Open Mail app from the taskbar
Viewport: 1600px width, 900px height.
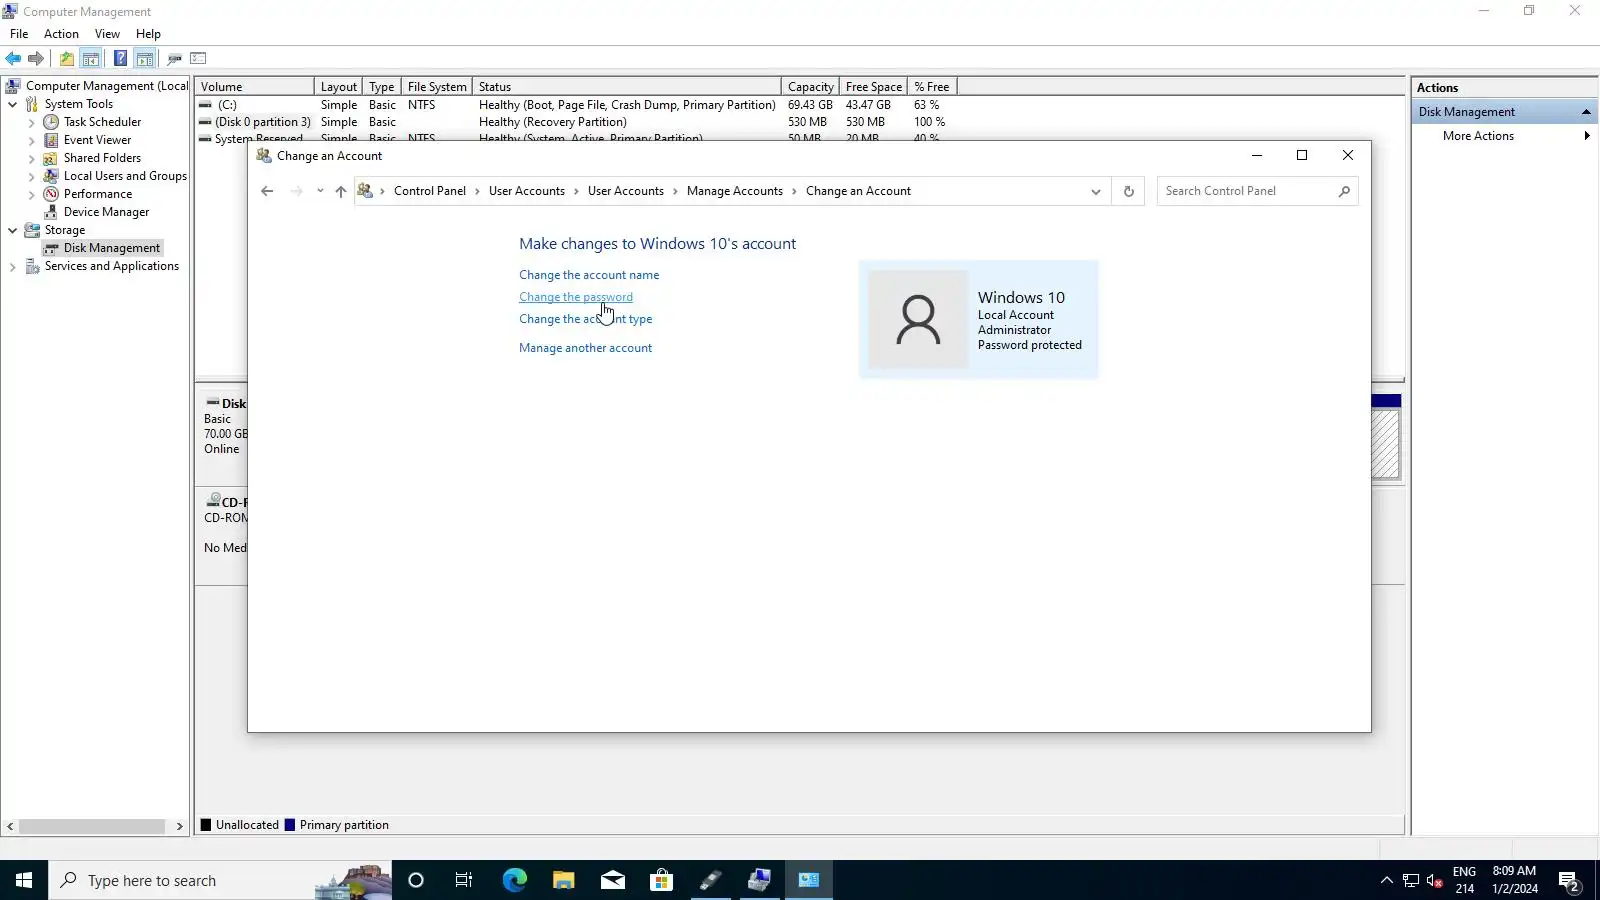pos(612,880)
